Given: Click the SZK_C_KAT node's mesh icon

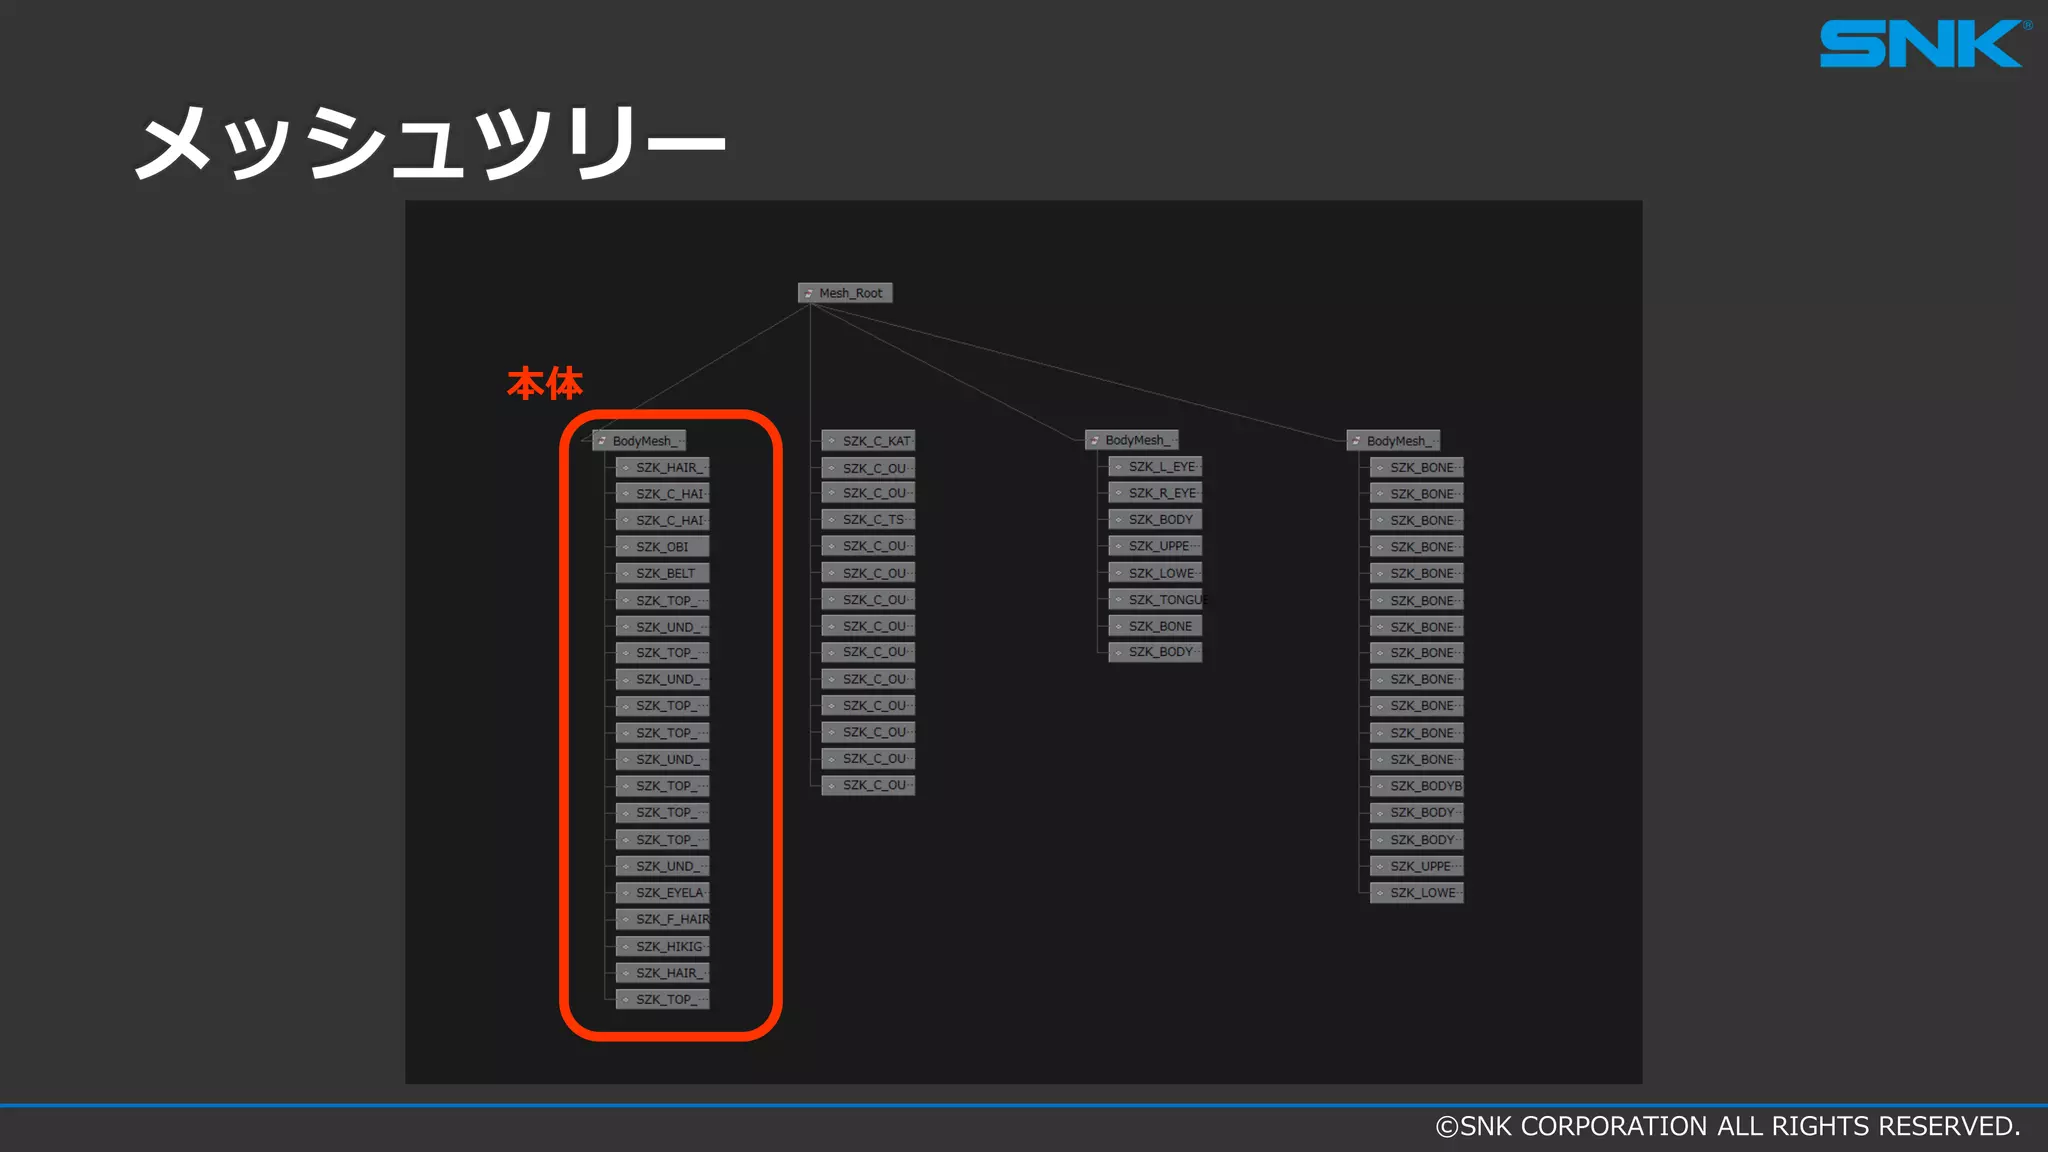Looking at the screenshot, I should coord(832,441).
